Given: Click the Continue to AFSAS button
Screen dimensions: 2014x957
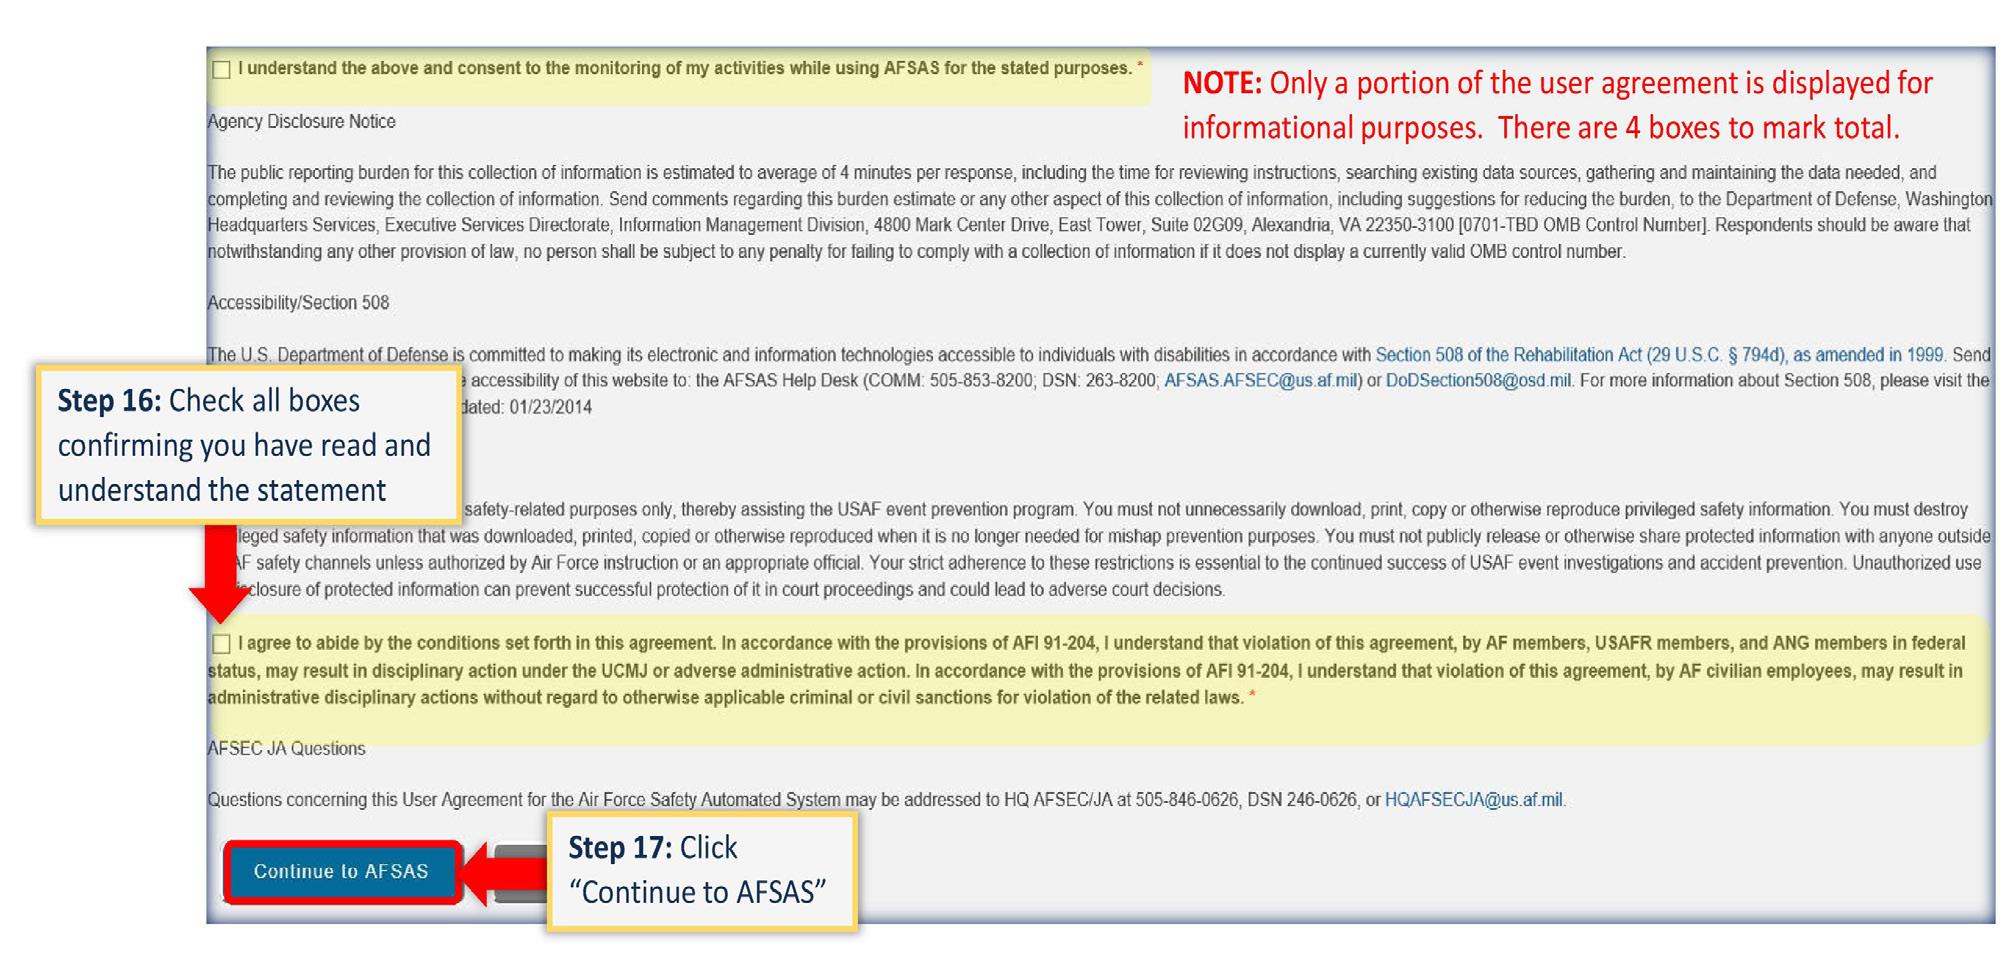Looking at the screenshot, I should 341,872.
